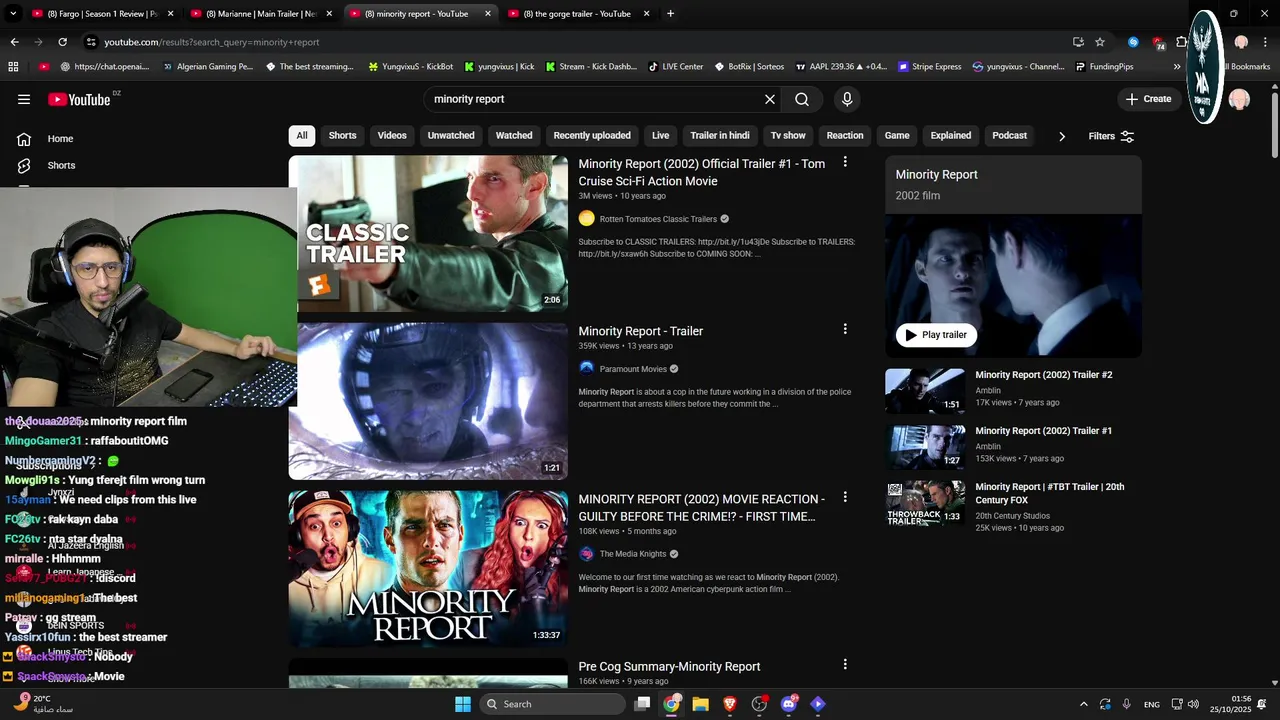Close the minority report browser tab
This screenshot has height=720, width=1280.
(x=488, y=13)
